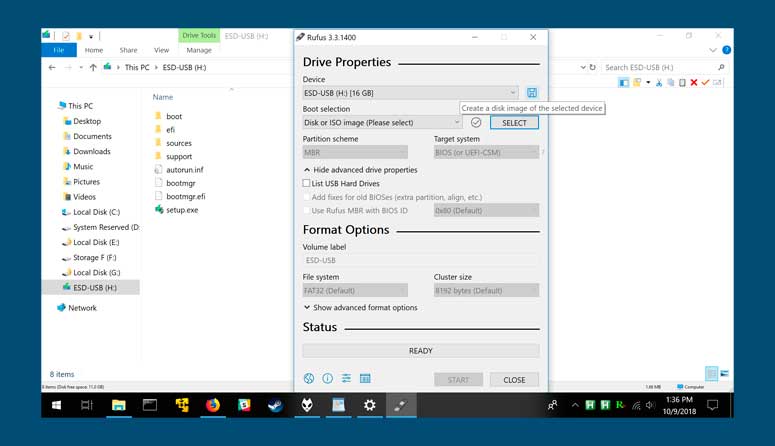Open Windows Start menu
The height and width of the screenshot is (446, 775).
click(x=56, y=405)
